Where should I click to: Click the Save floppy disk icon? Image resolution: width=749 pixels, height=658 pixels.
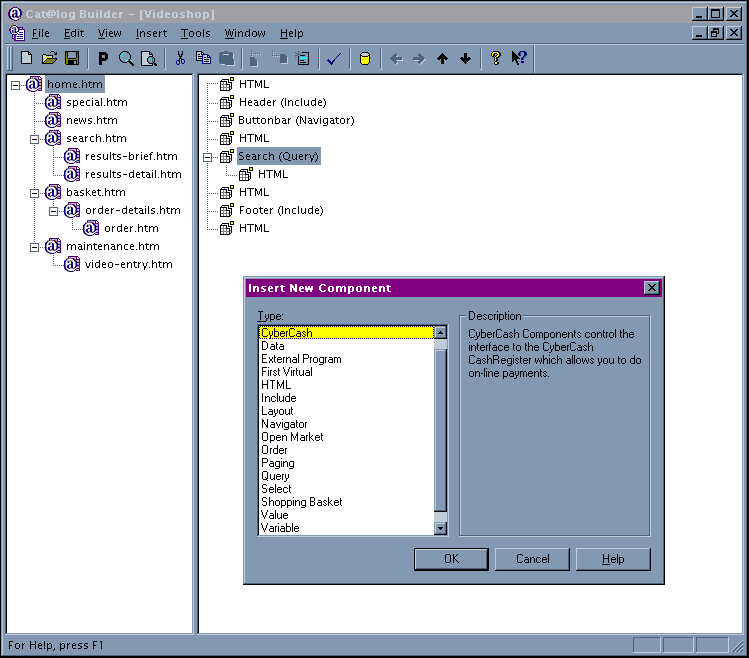72,59
